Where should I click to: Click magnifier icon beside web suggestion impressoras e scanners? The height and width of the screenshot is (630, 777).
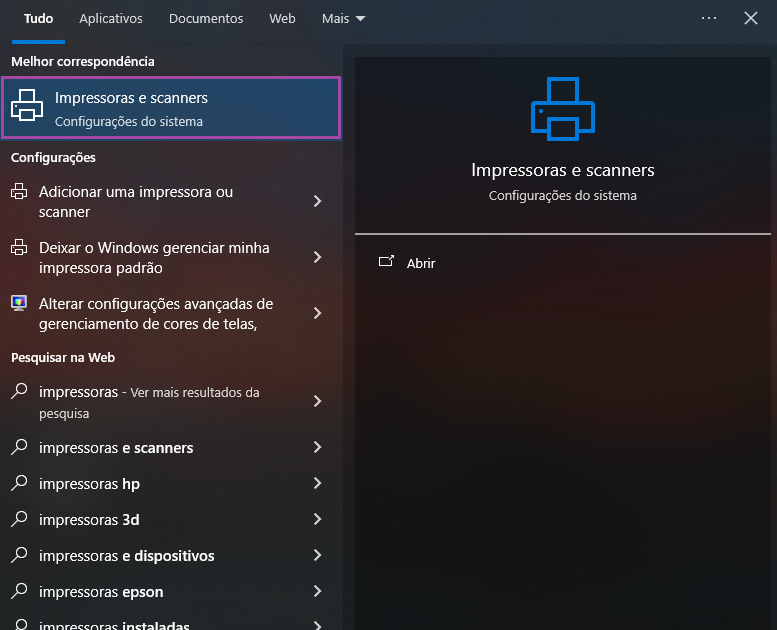(19, 447)
